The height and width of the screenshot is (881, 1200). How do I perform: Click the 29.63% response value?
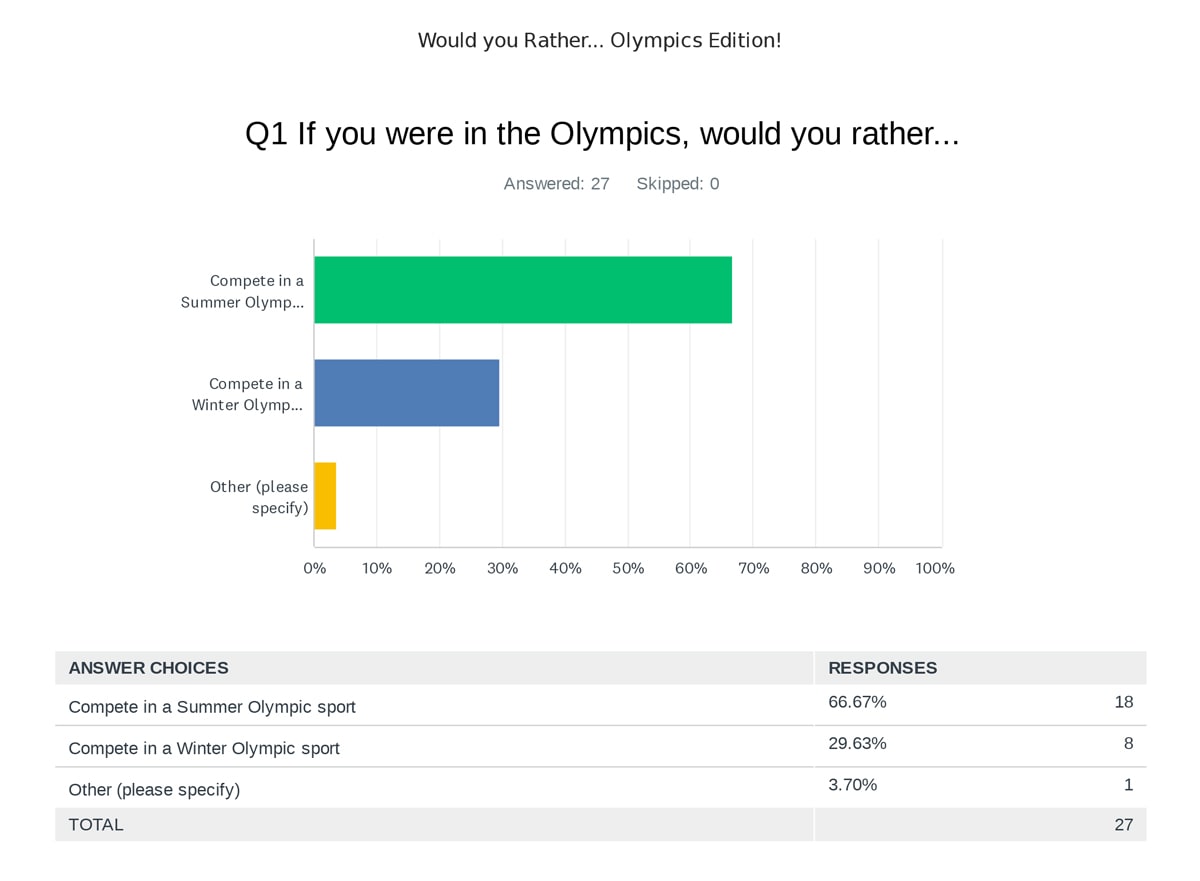(x=858, y=744)
